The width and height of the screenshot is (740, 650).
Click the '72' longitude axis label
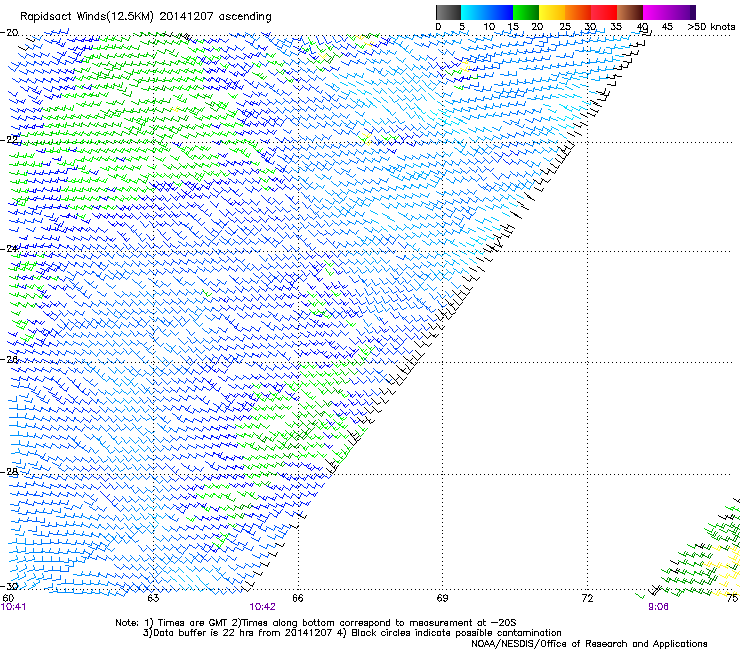point(587,599)
